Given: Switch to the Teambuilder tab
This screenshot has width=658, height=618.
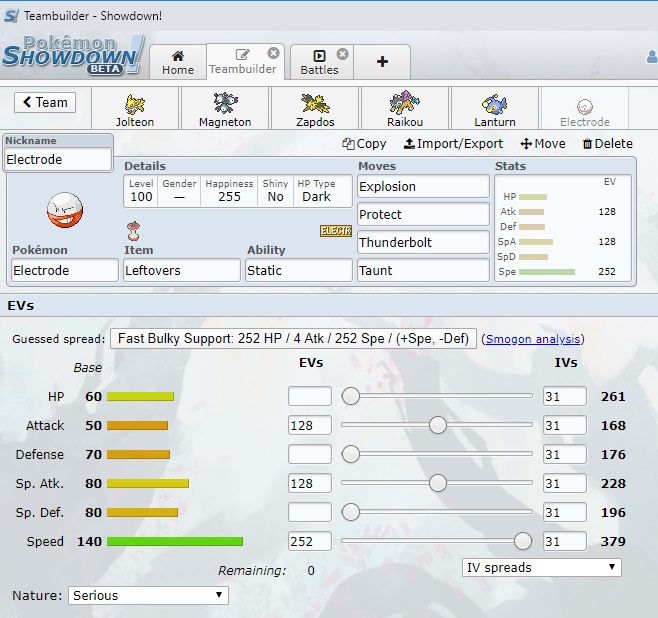Looking at the screenshot, I should point(243,62).
